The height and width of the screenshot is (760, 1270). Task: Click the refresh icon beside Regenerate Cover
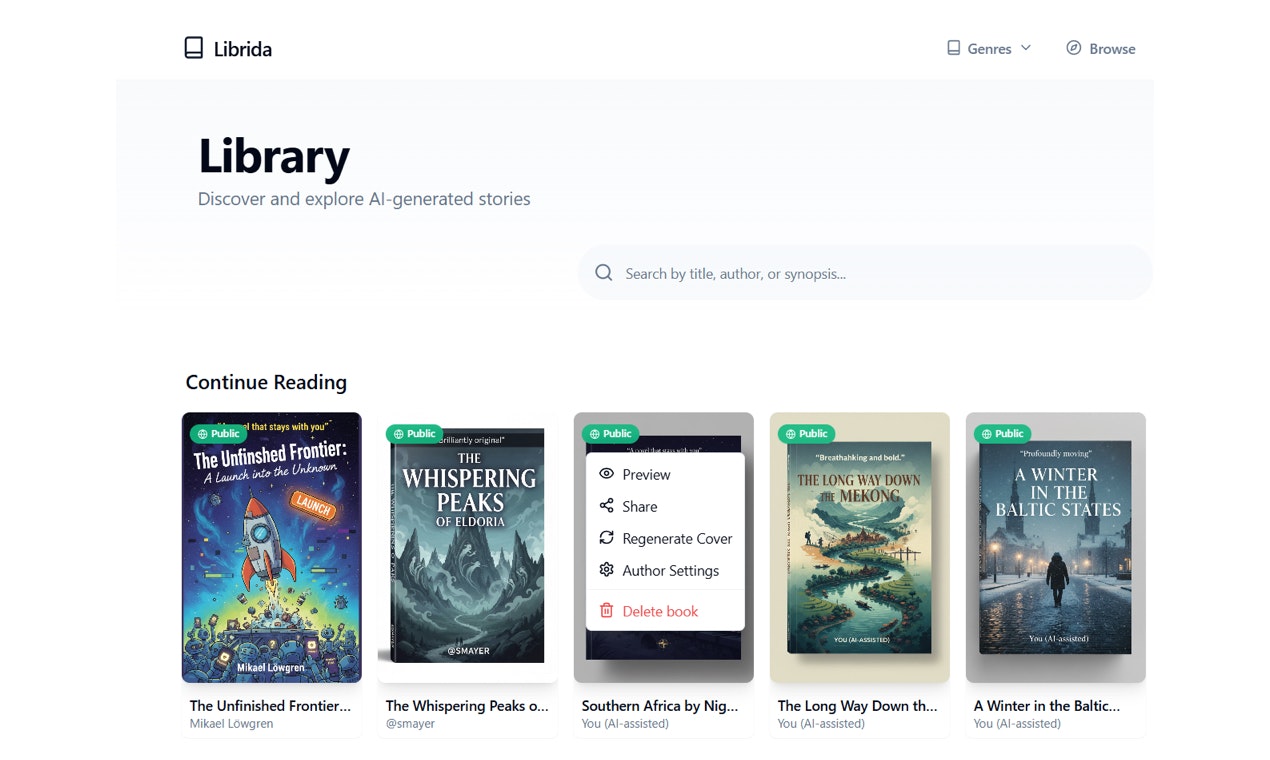[607, 538]
